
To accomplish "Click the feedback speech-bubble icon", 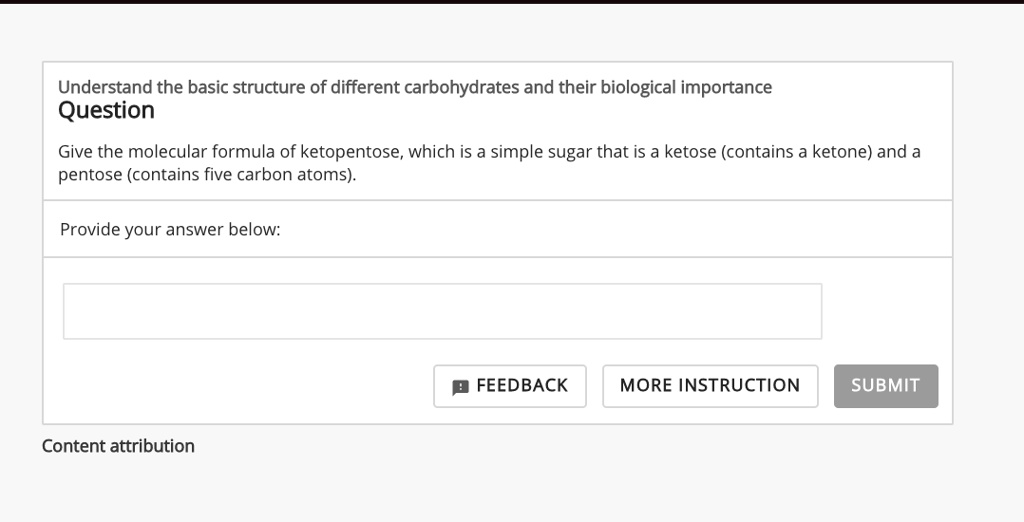I will pos(460,387).
